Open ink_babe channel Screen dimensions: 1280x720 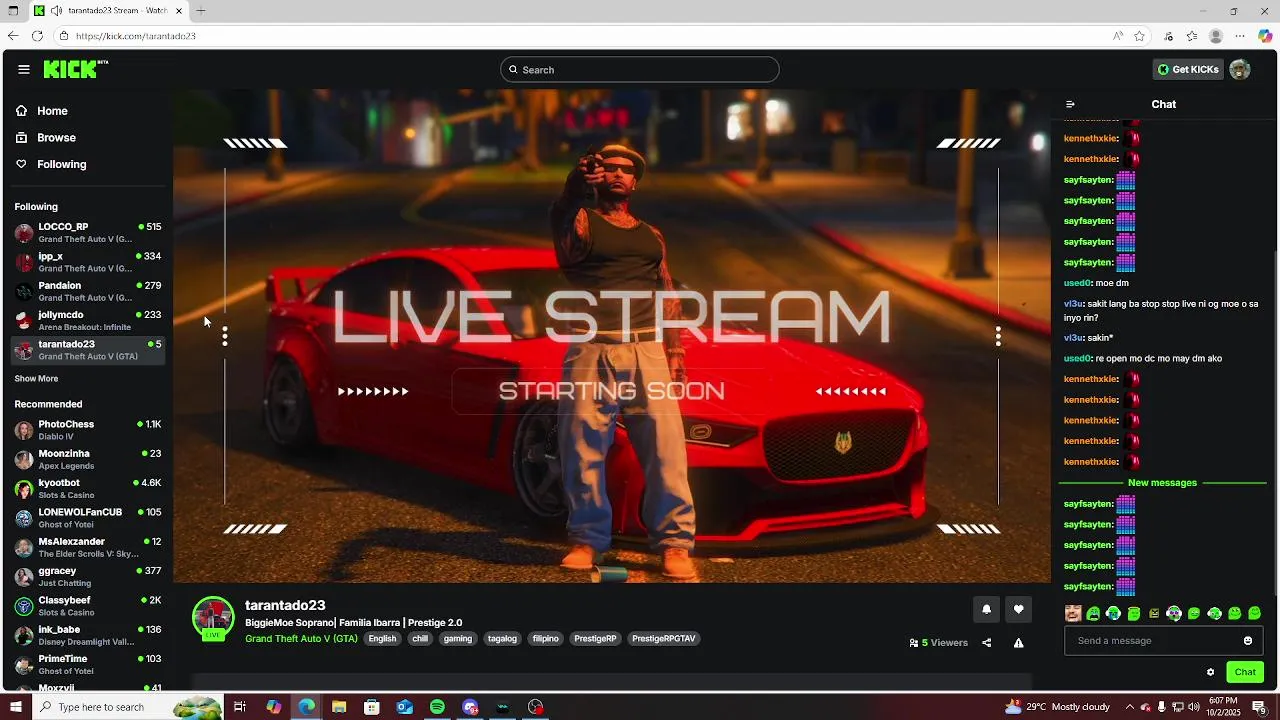click(x=88, y=636)
